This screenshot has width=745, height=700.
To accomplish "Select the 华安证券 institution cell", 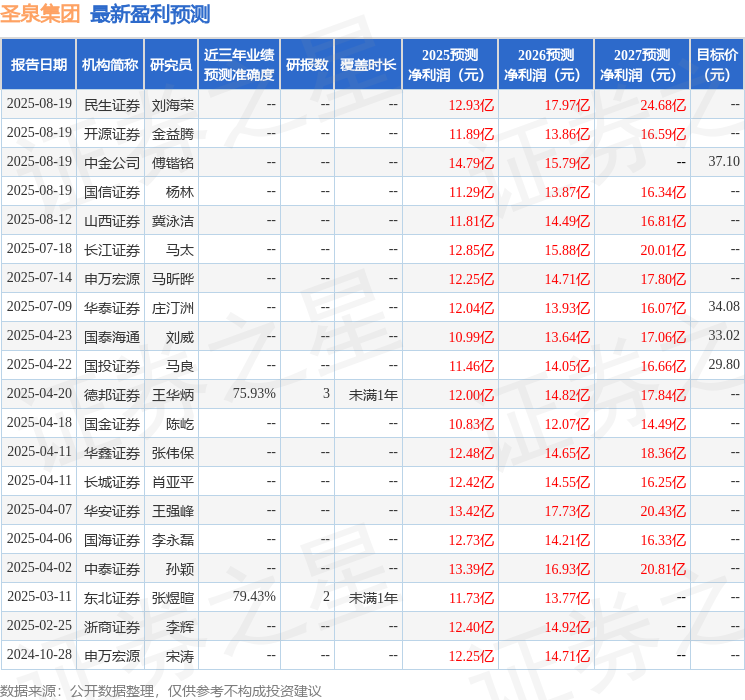I will point(112,511).
